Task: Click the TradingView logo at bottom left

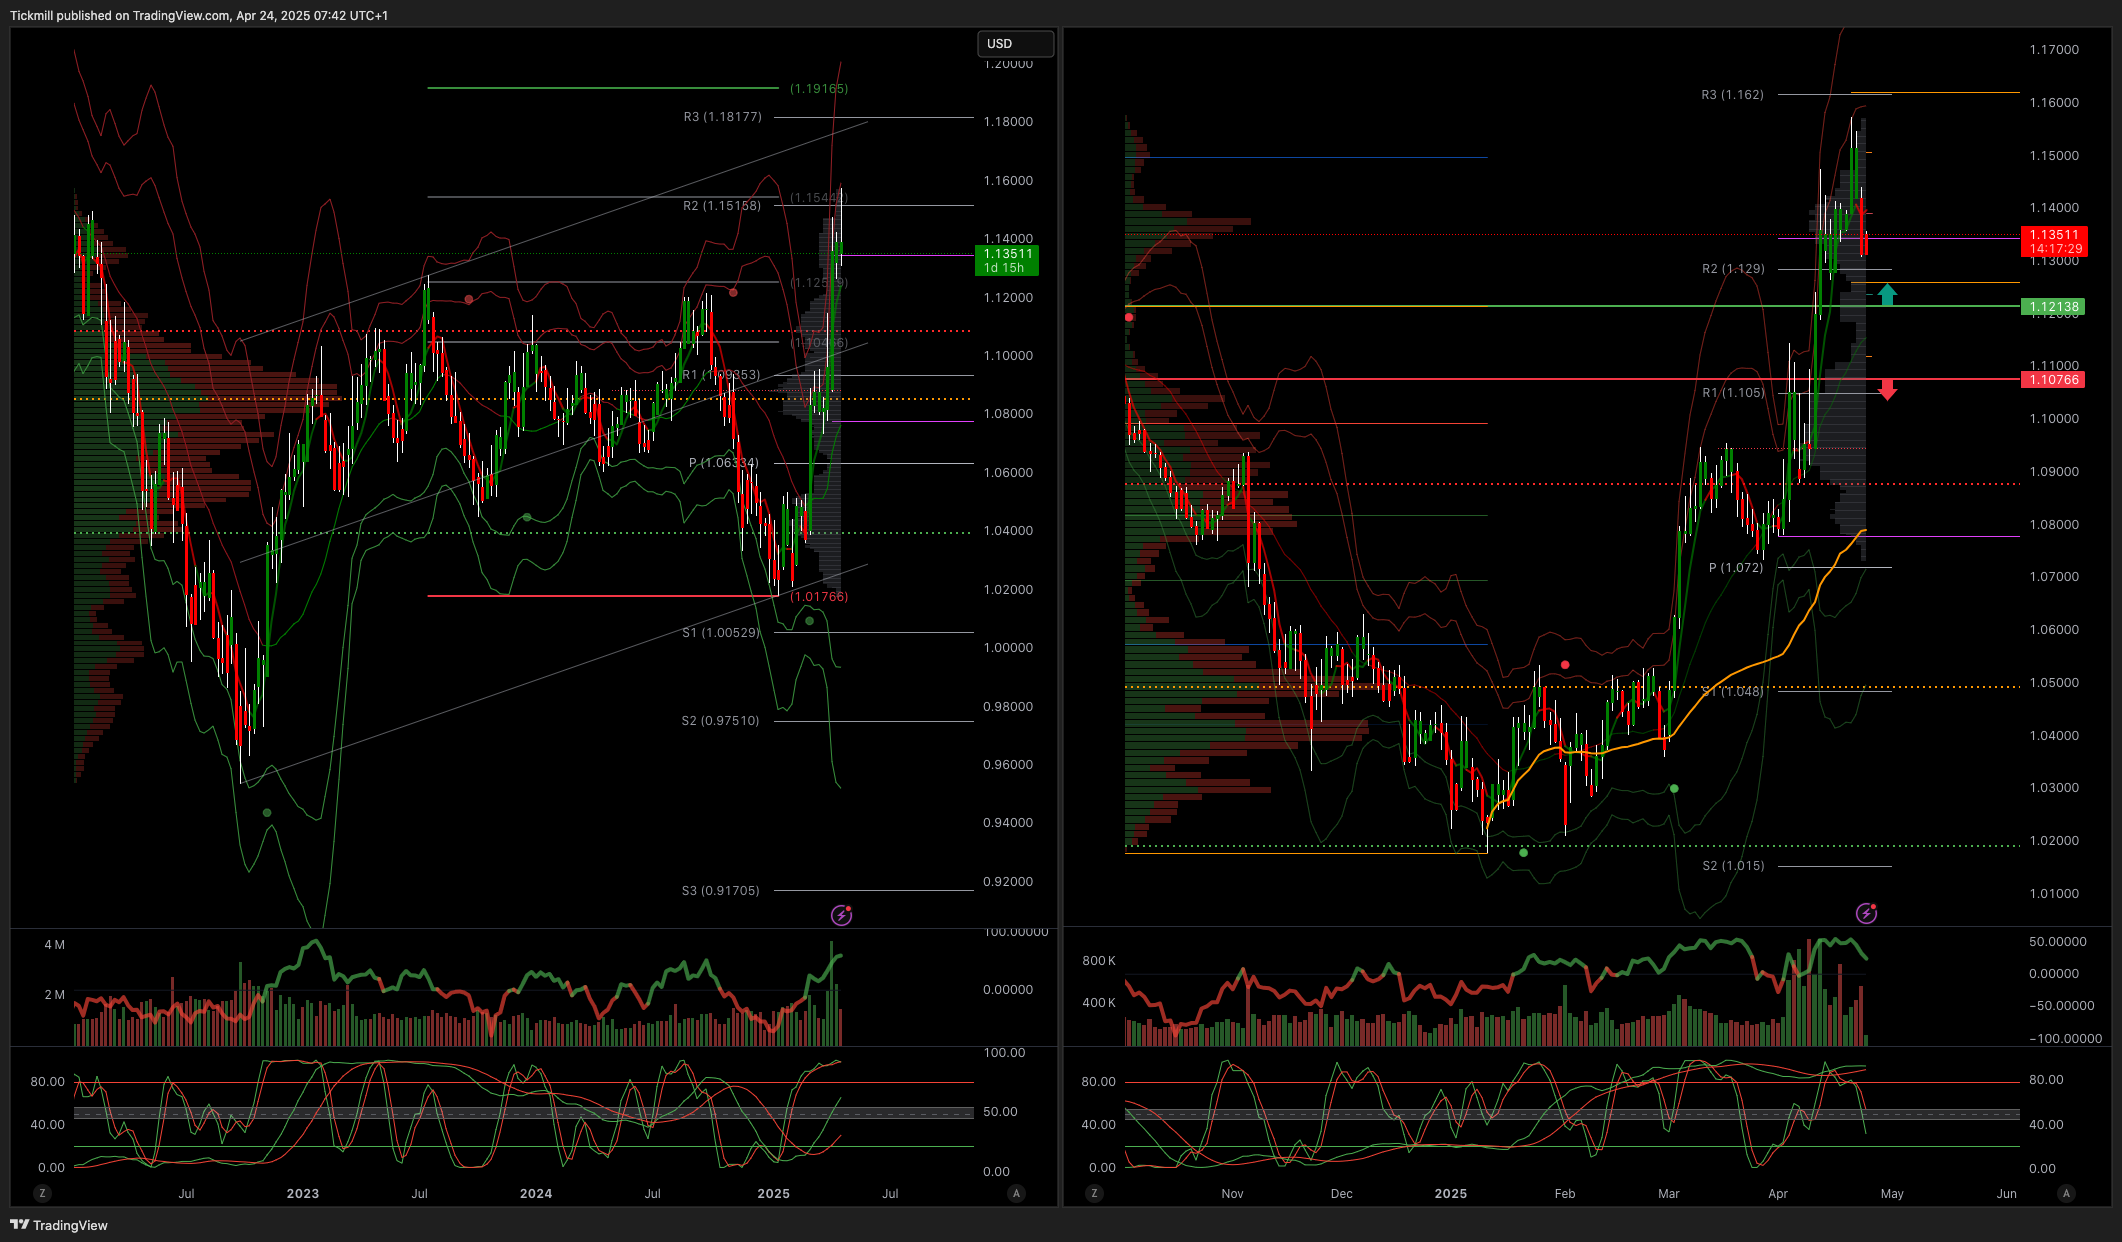Action: (59, 1225)
